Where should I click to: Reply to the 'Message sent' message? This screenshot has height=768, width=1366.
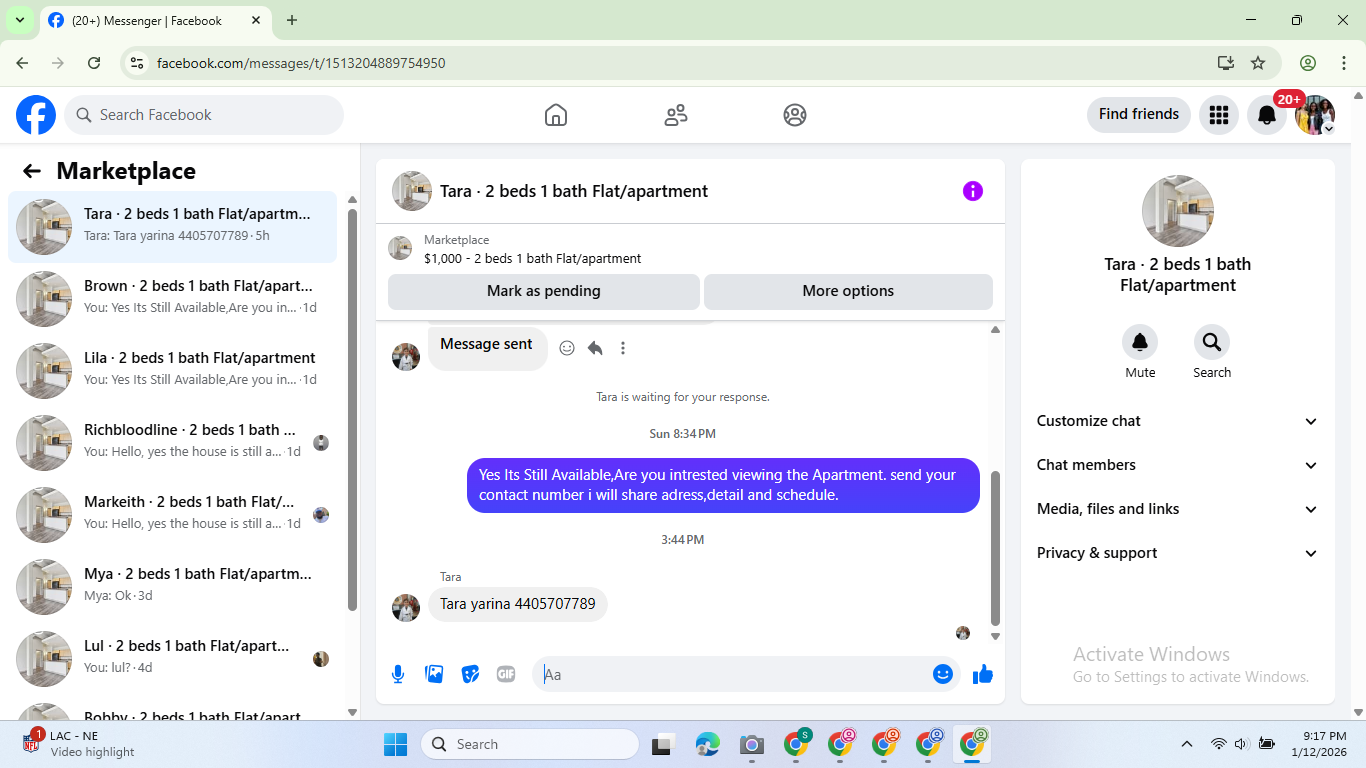click(x=595, y=348)
